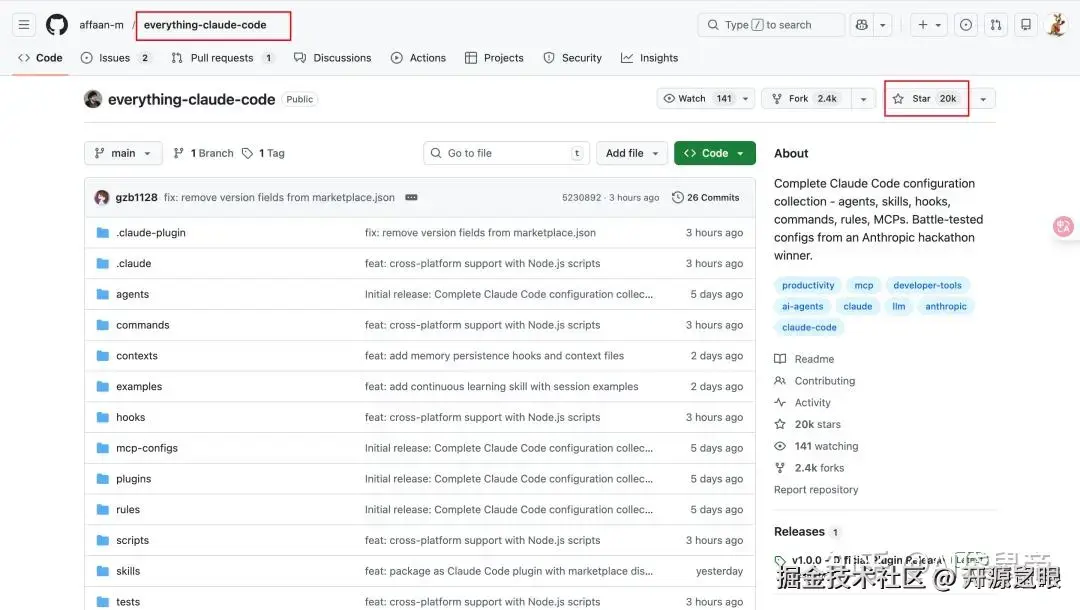This screenshot has height=610, width=1080.
Task: Open contexts commit message about memory persistence
Action: click(494, 356)
